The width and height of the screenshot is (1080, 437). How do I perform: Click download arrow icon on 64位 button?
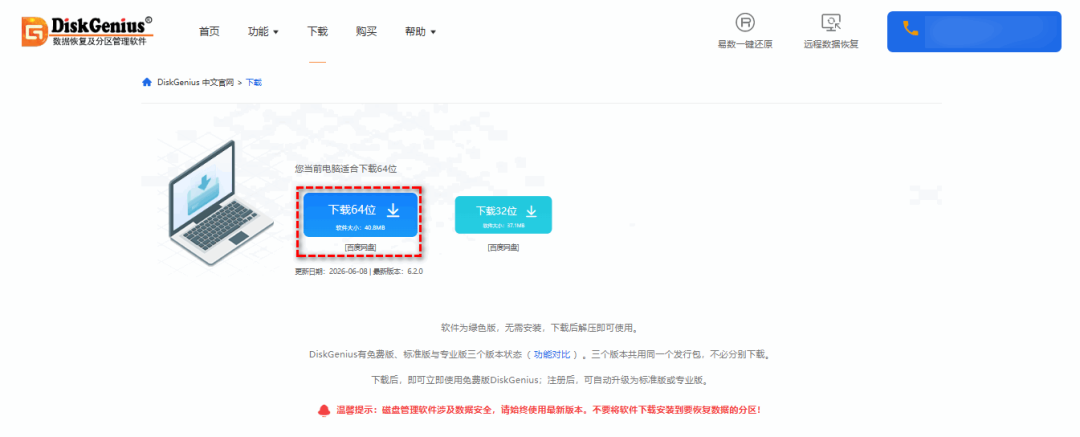(x=393, y=210)
